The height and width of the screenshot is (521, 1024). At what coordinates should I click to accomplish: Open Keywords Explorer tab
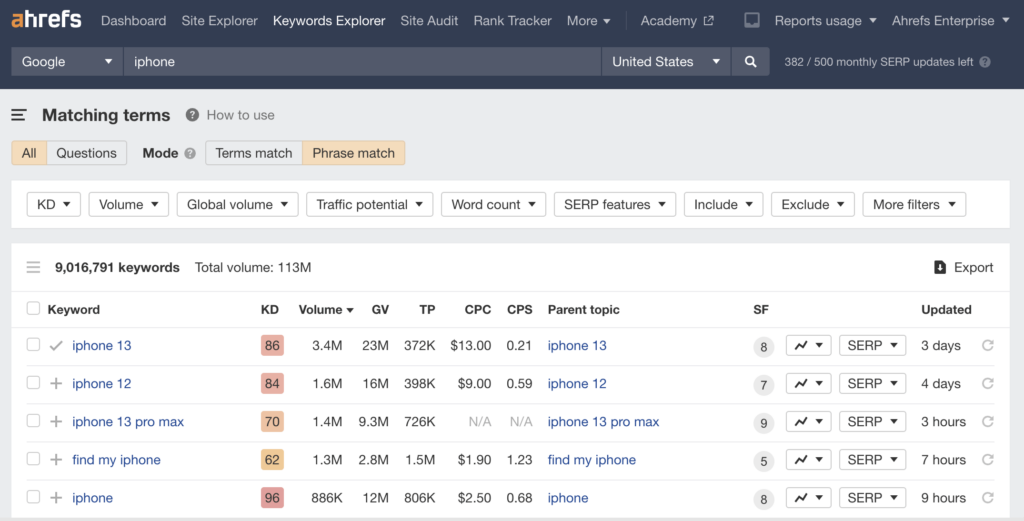click(329, 20)
